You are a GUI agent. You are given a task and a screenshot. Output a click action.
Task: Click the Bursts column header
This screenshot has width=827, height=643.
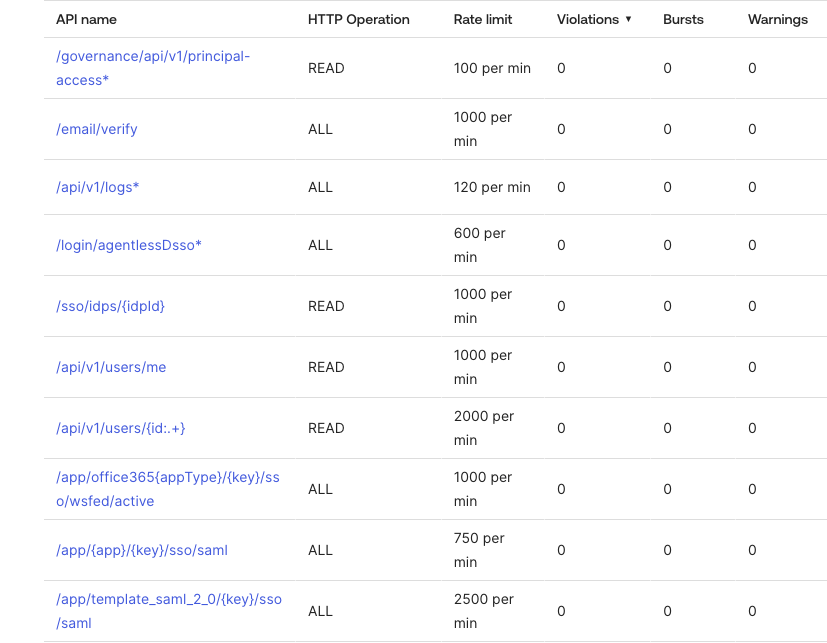pyautogui.click(x=684, y=19)
